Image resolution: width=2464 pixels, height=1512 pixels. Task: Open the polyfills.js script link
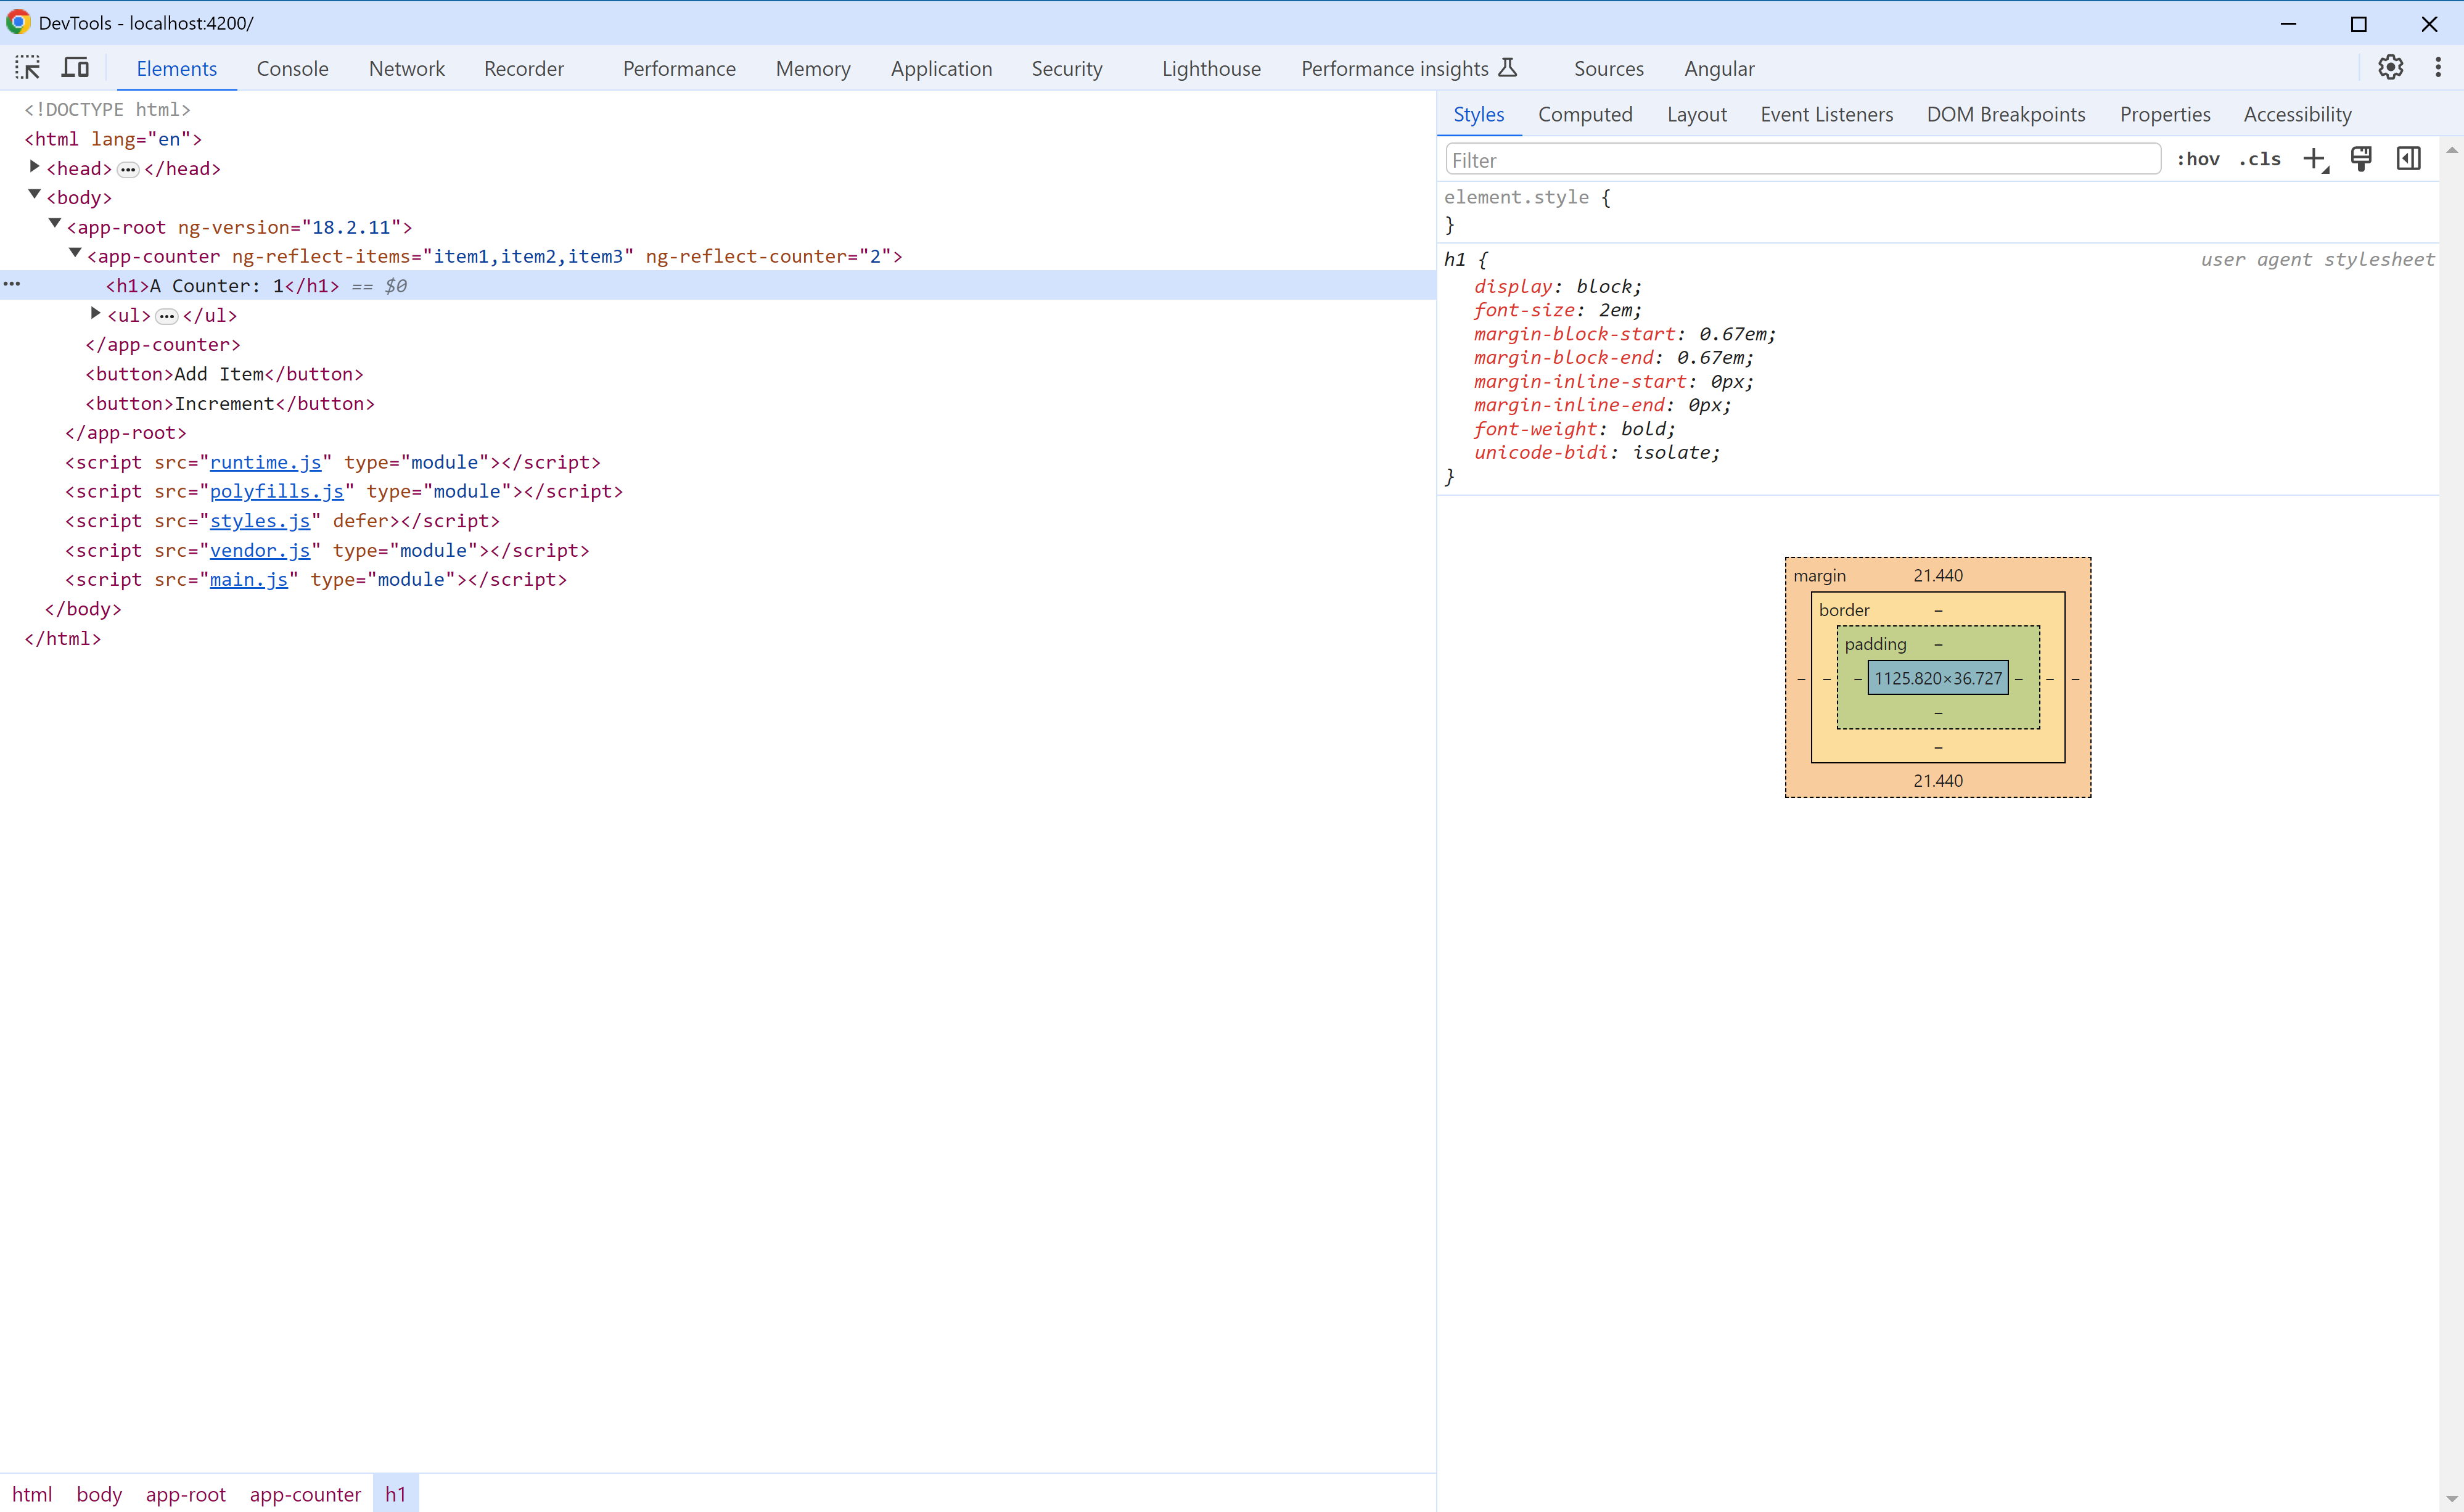coord(276,491)
